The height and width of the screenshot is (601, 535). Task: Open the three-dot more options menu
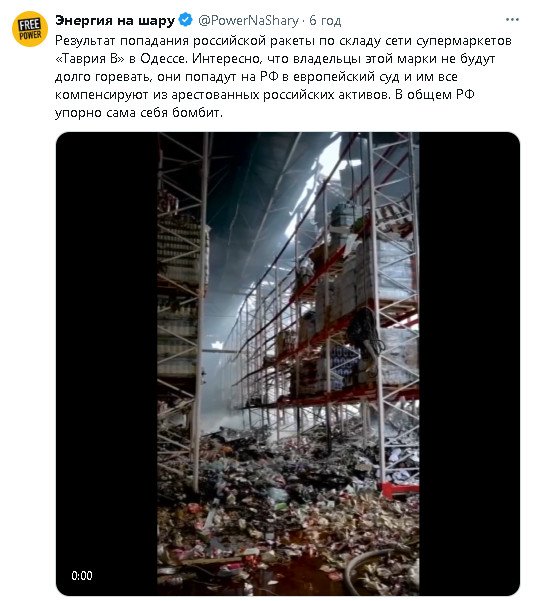pos(512,20)
